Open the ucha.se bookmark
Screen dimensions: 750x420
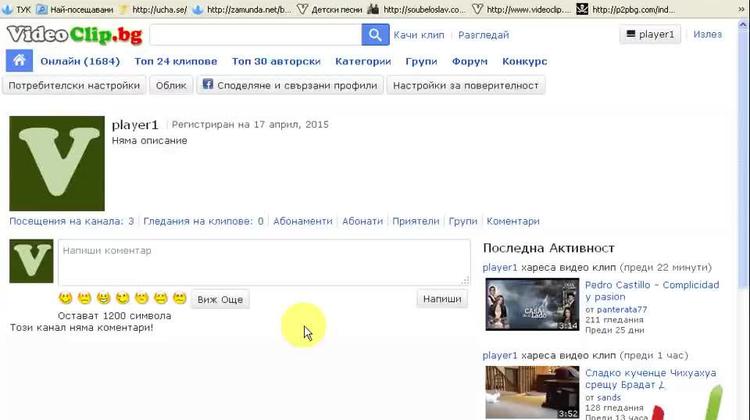tap(154, 9)
